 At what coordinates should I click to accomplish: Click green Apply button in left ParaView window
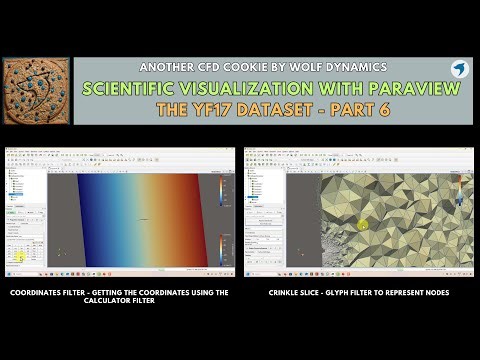point(11,212)
